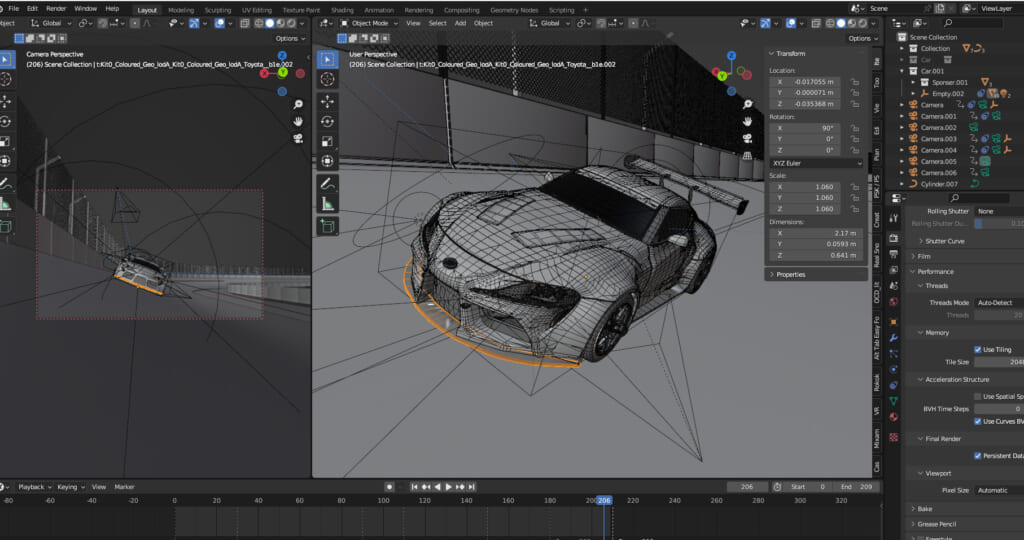Open the Render menu
1024x540 pixels.
[x=56, y=8]
